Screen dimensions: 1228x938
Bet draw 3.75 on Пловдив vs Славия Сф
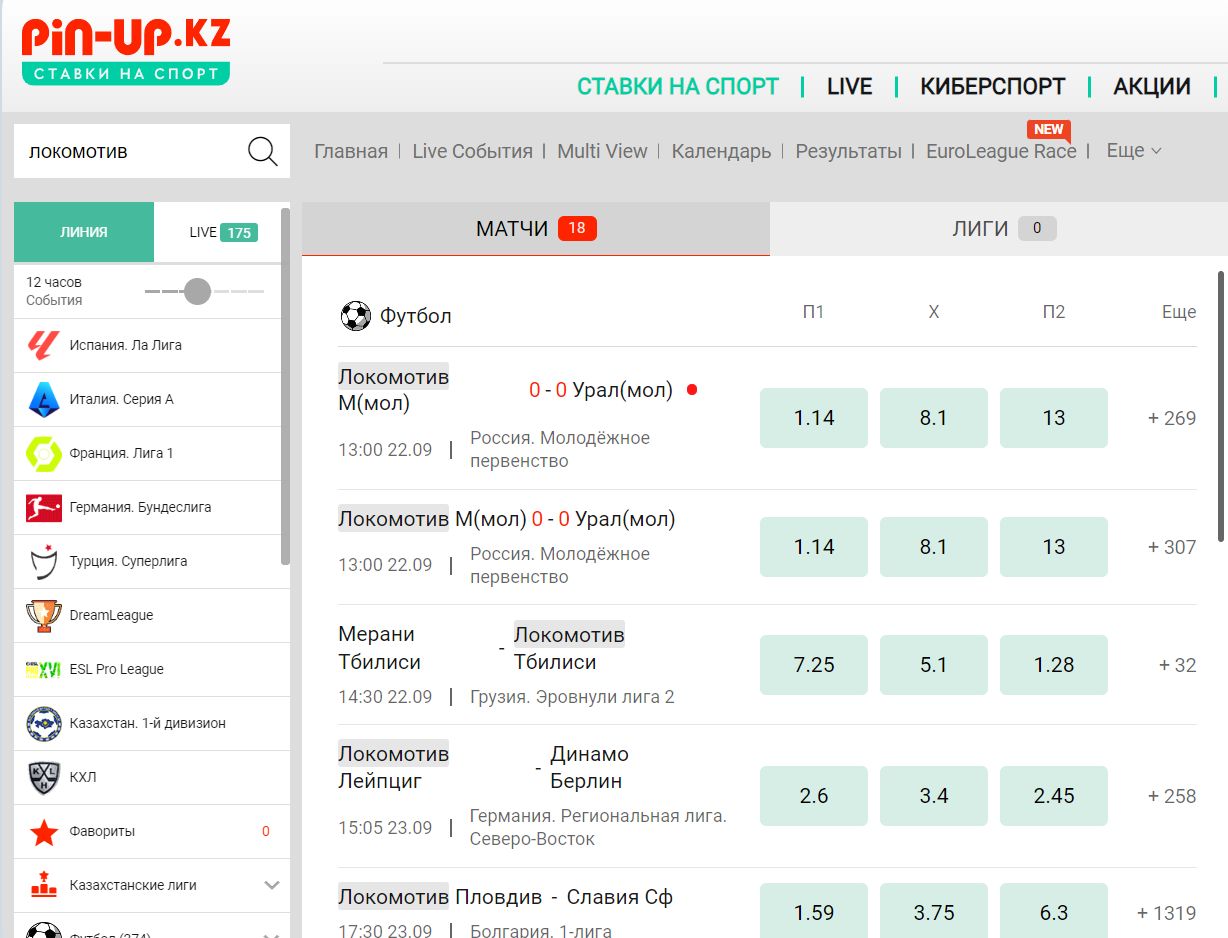click(934, 911)
